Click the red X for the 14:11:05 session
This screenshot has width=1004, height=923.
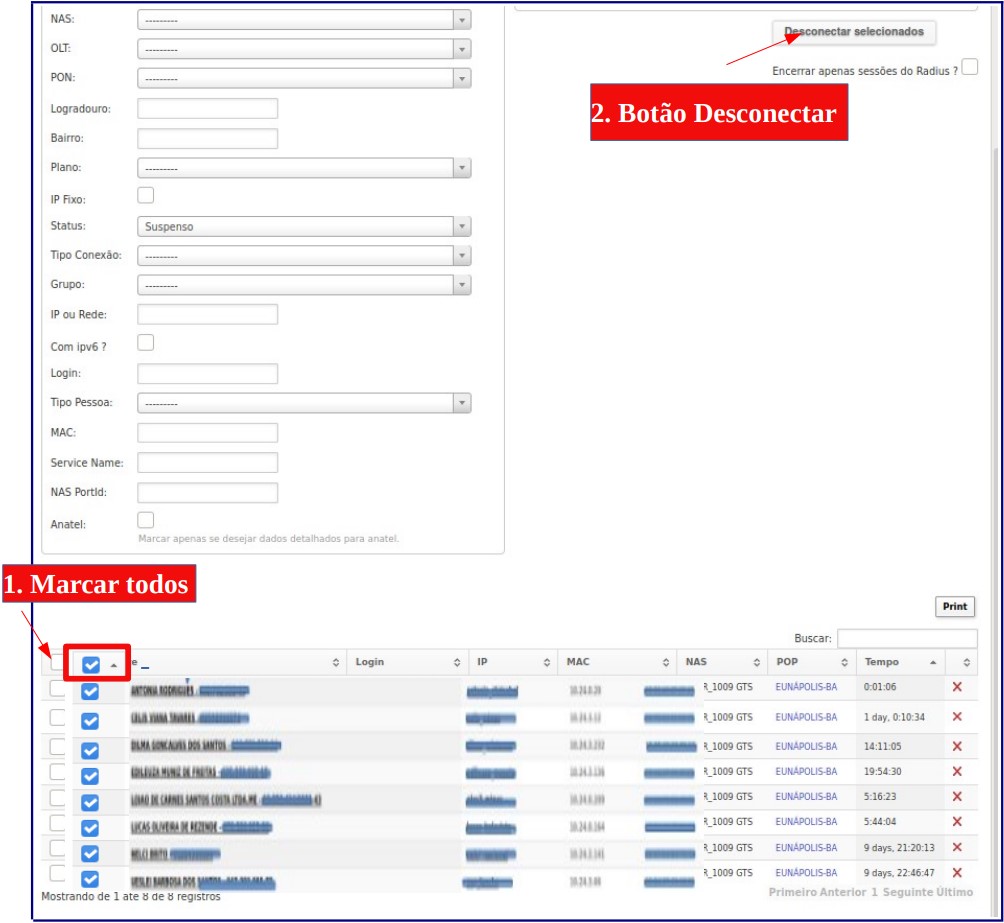[x=957, y=746]
